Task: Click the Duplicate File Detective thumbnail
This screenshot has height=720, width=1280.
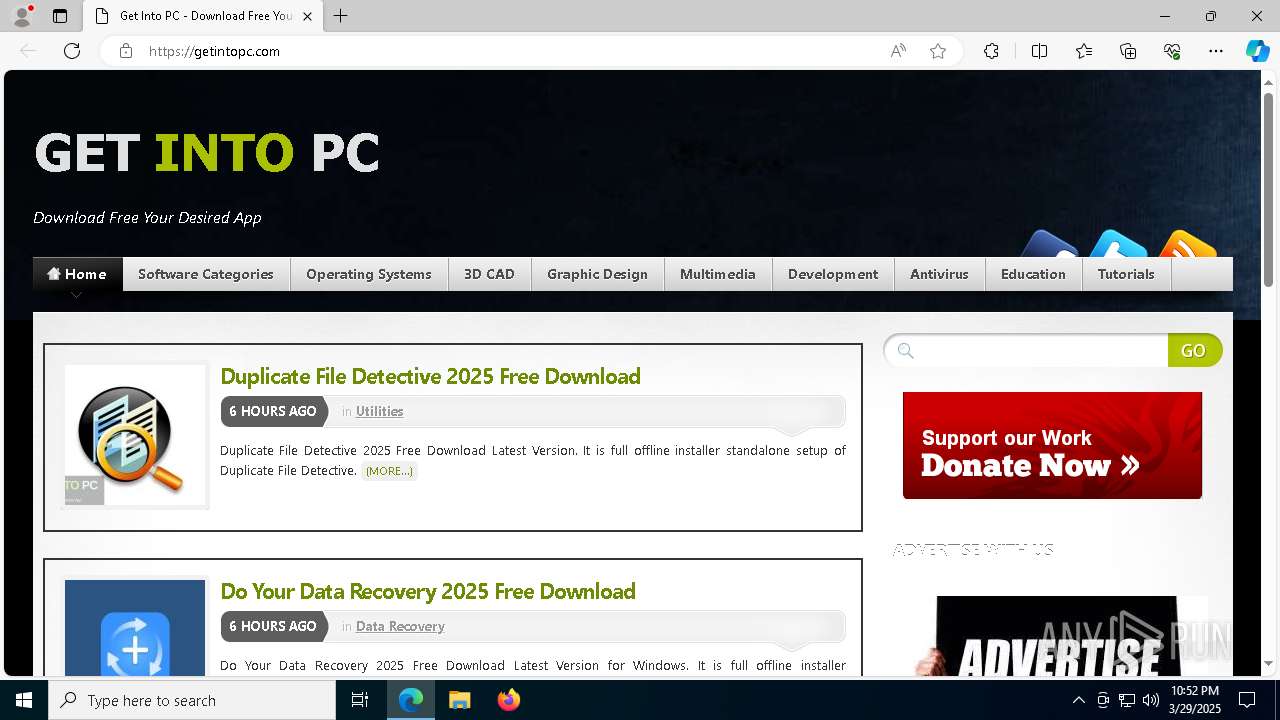Action: pos(135,435)
